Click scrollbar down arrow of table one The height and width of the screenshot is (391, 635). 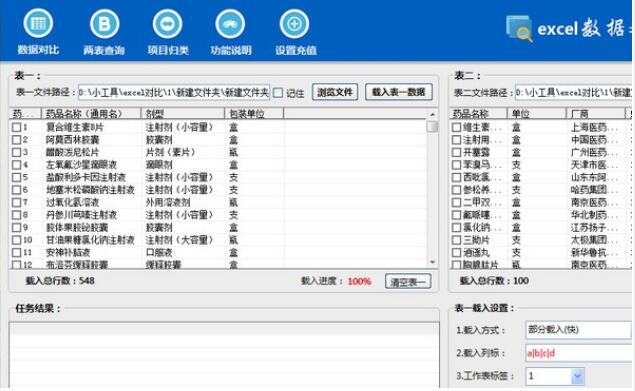pos(433,263)
